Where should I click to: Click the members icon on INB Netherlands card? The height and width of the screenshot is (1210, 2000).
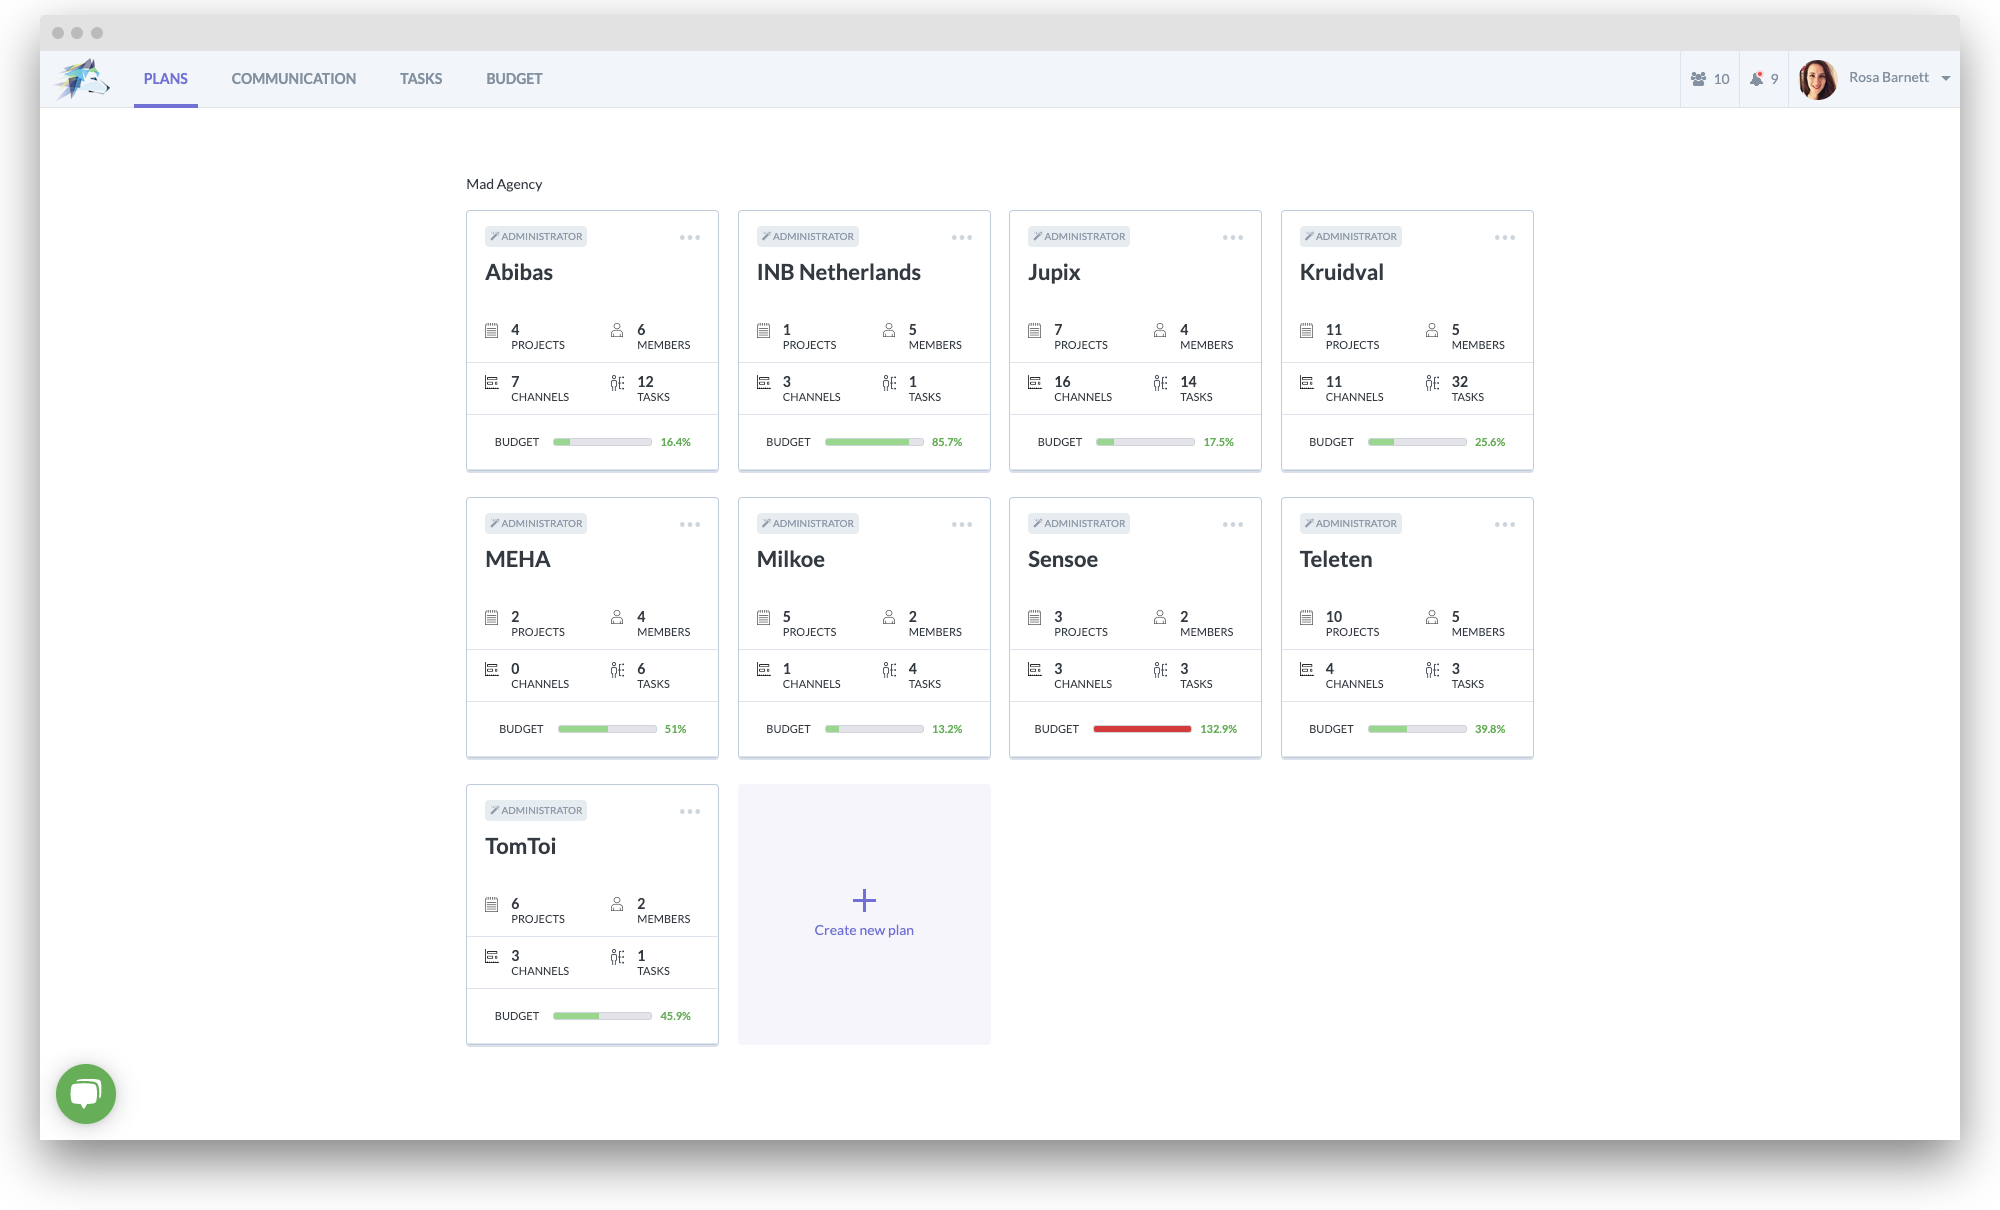coord(888,330)
